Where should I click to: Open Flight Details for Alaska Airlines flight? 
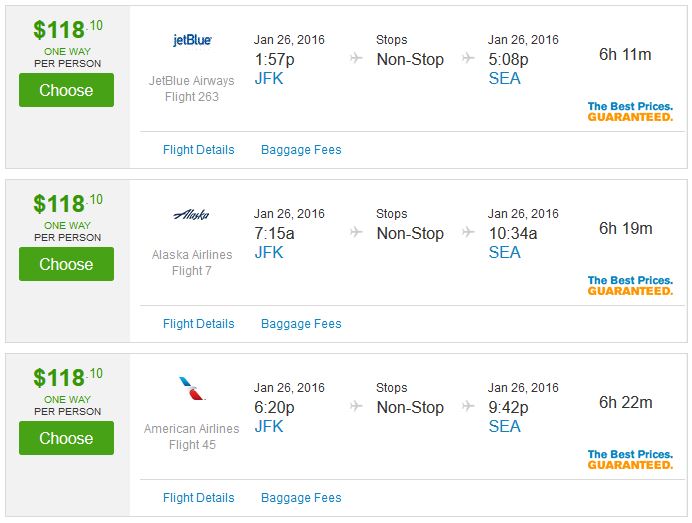199,324
